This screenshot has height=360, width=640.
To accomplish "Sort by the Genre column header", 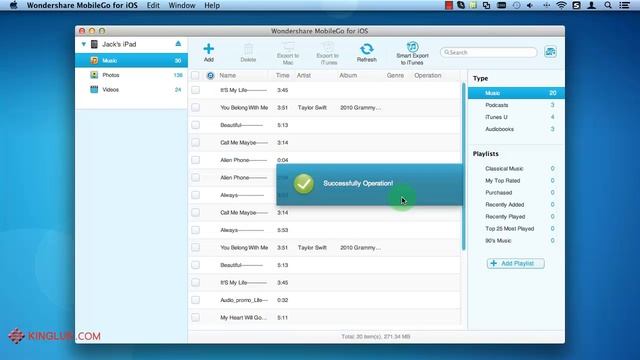I will pos(395,76).
